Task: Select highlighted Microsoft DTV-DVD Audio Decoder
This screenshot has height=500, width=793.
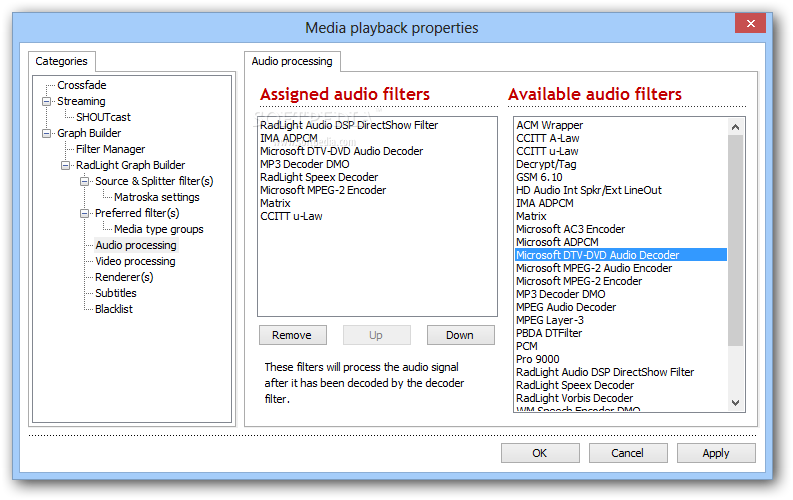Action: 621,255
